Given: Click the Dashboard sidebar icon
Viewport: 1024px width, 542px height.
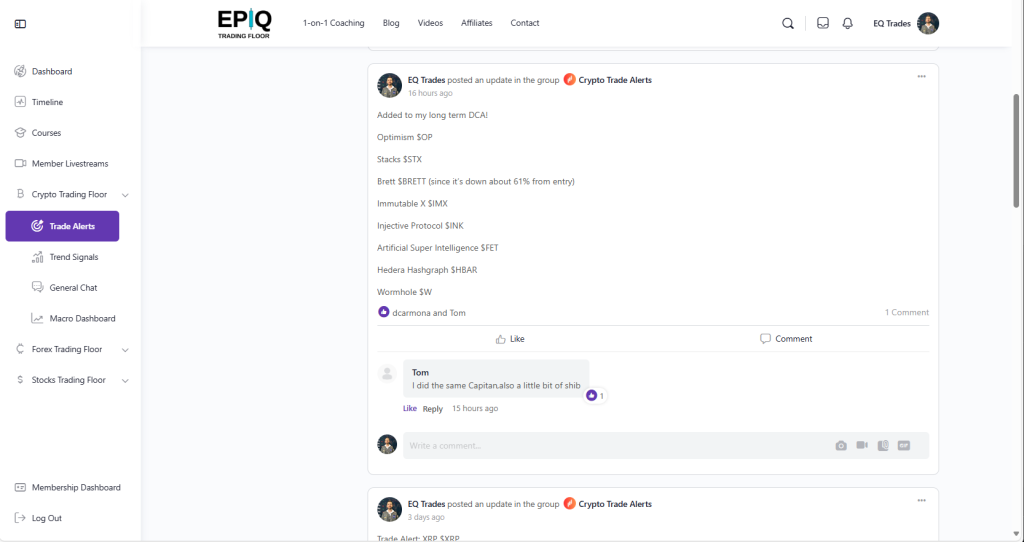Looking at the screenshot, I should pos(20,71).
